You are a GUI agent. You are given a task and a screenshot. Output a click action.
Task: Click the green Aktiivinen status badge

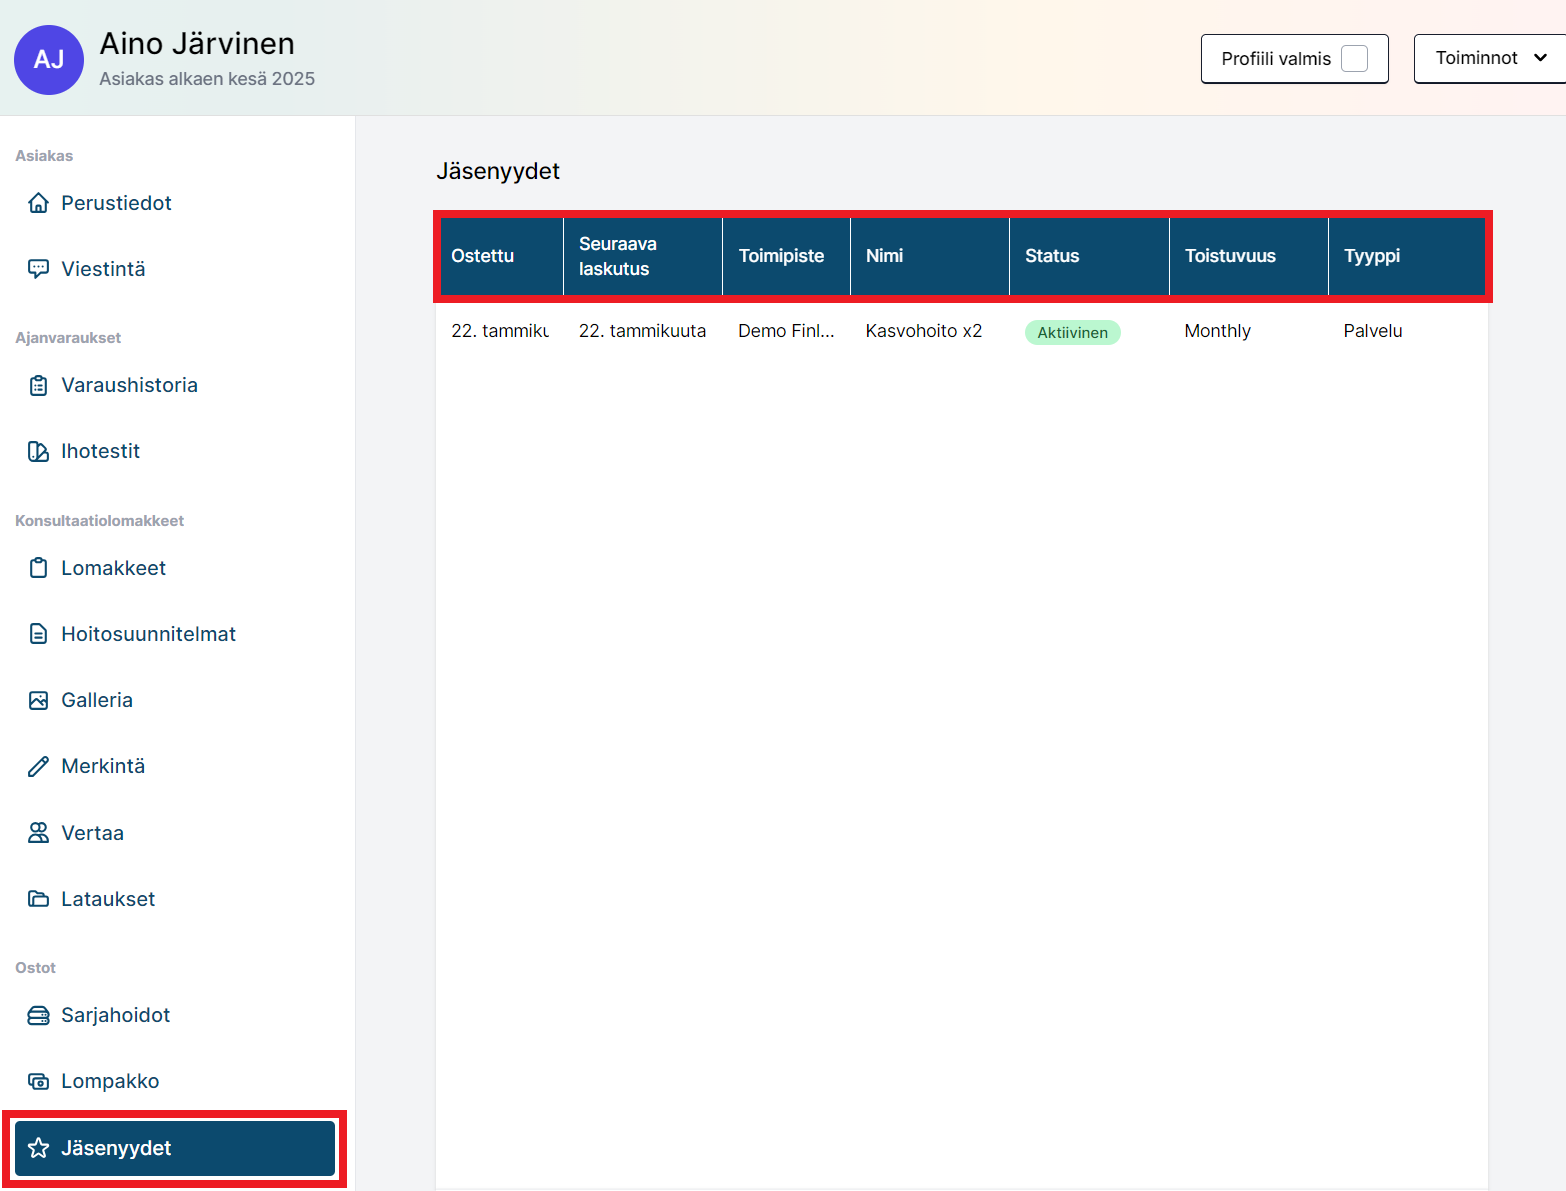point(1072,332)
